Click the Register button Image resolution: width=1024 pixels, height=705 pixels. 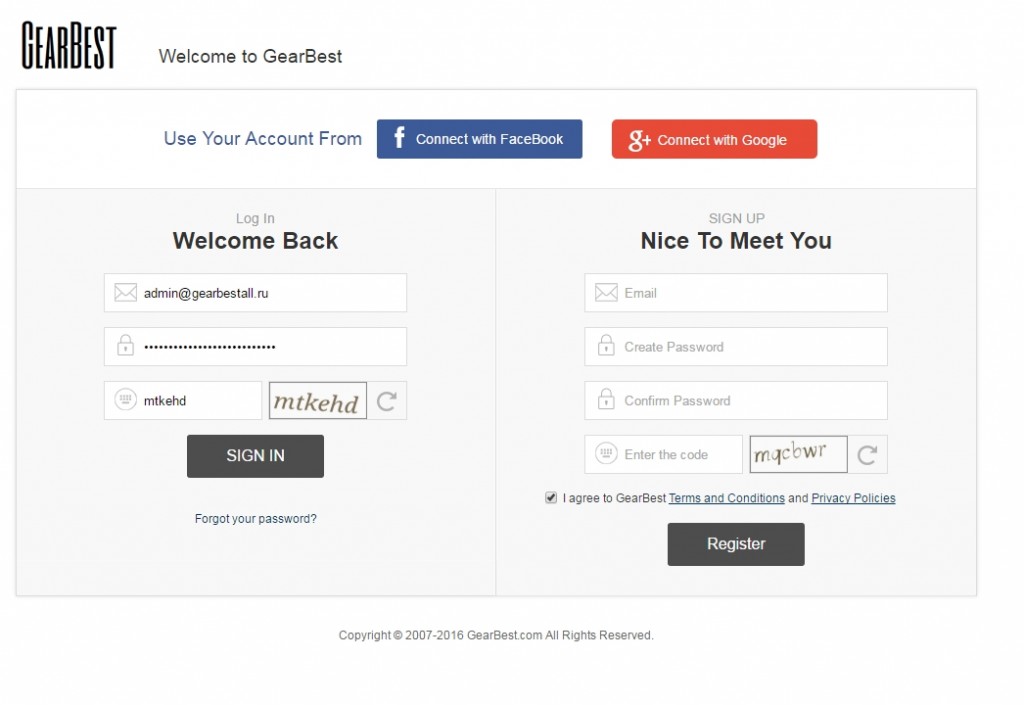[736, 544]
